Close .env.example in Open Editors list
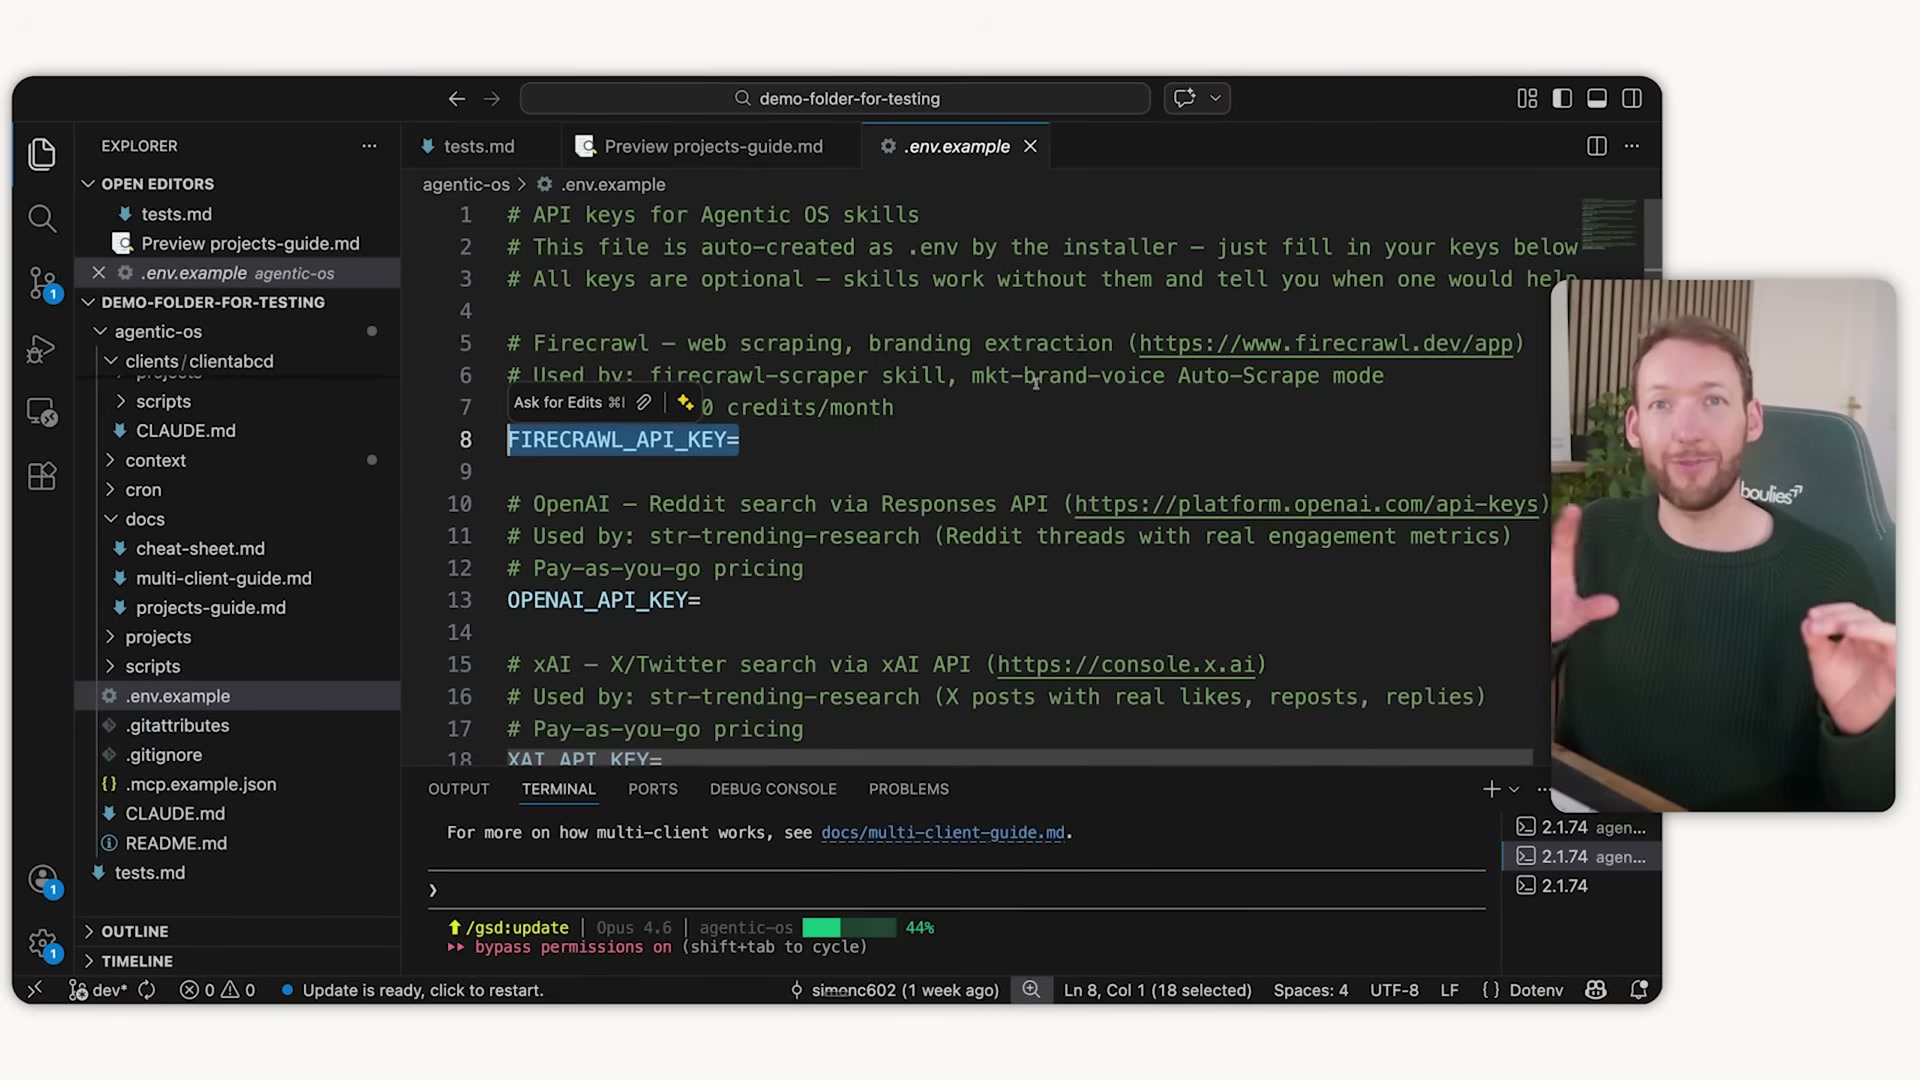Viewport: 1920px width, 1080px height. click(x=99, y=273)
